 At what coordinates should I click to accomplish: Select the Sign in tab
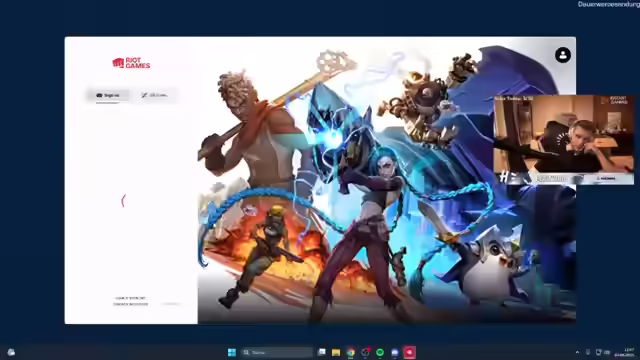[x=108, y=96]
